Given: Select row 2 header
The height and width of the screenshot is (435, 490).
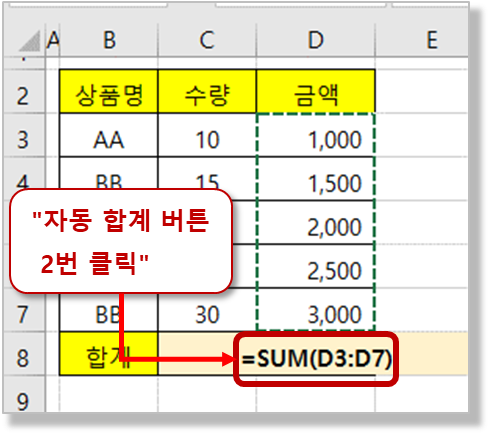Looking at the screenshot, I should pyautogui.click(x=23, y=91).
